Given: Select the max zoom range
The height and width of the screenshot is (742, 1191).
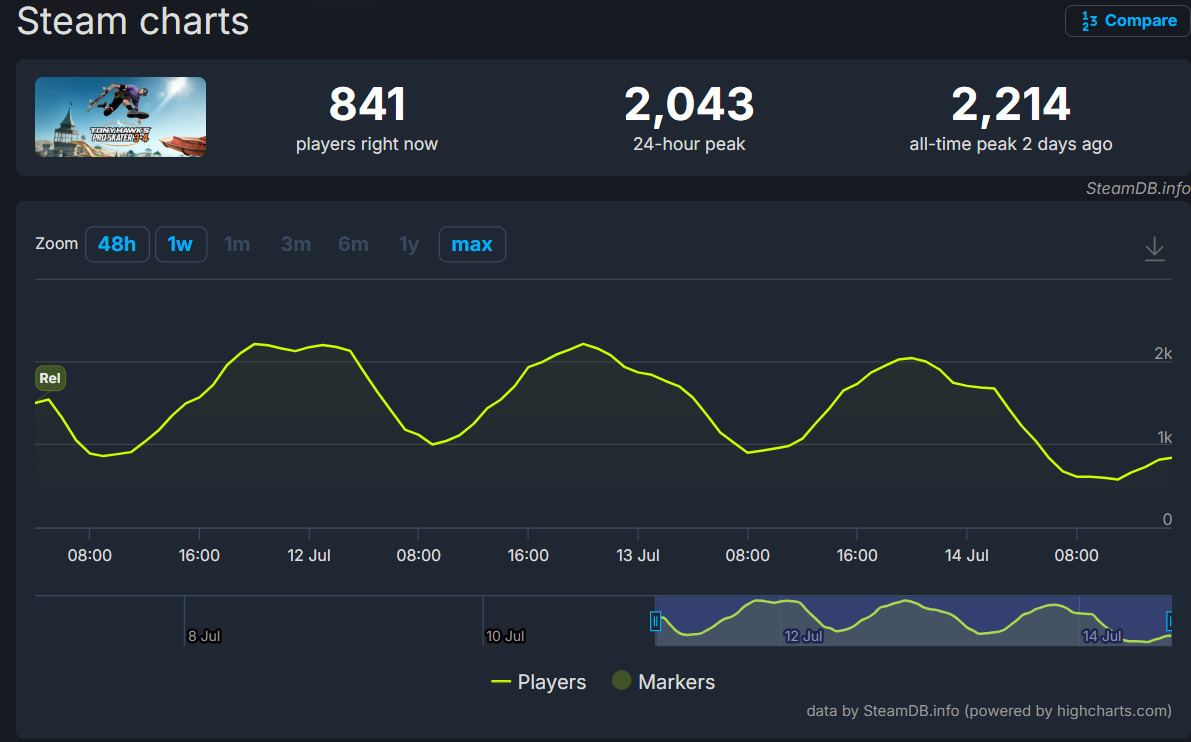Looking at the screenshot, I should [472, 244].
